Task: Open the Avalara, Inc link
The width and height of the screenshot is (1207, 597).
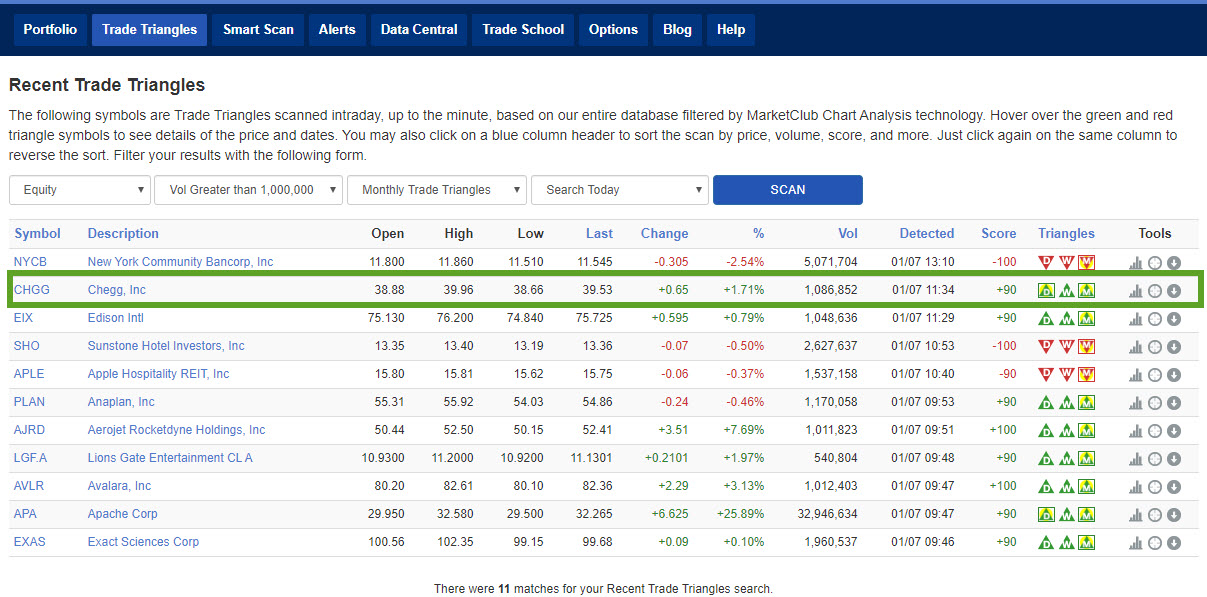Action: (119, 486)
